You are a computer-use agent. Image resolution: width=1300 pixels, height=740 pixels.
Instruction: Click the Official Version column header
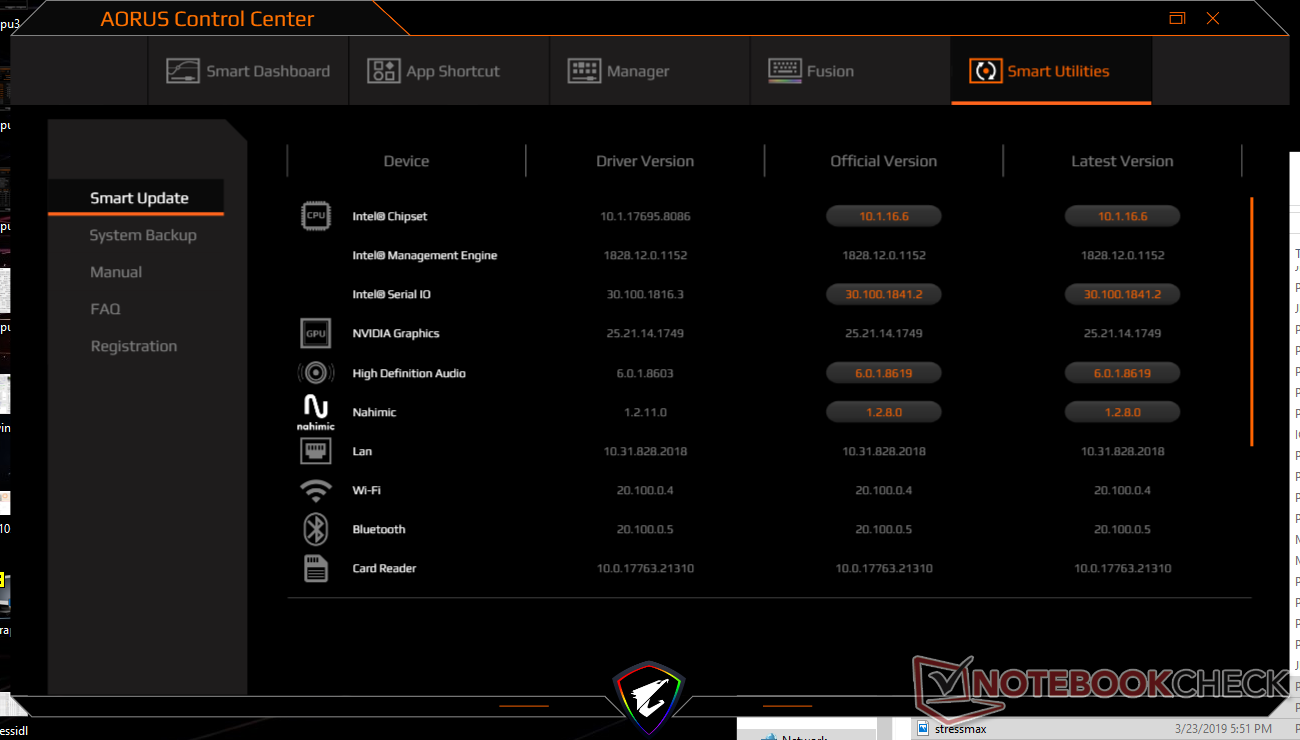(884, 161)
